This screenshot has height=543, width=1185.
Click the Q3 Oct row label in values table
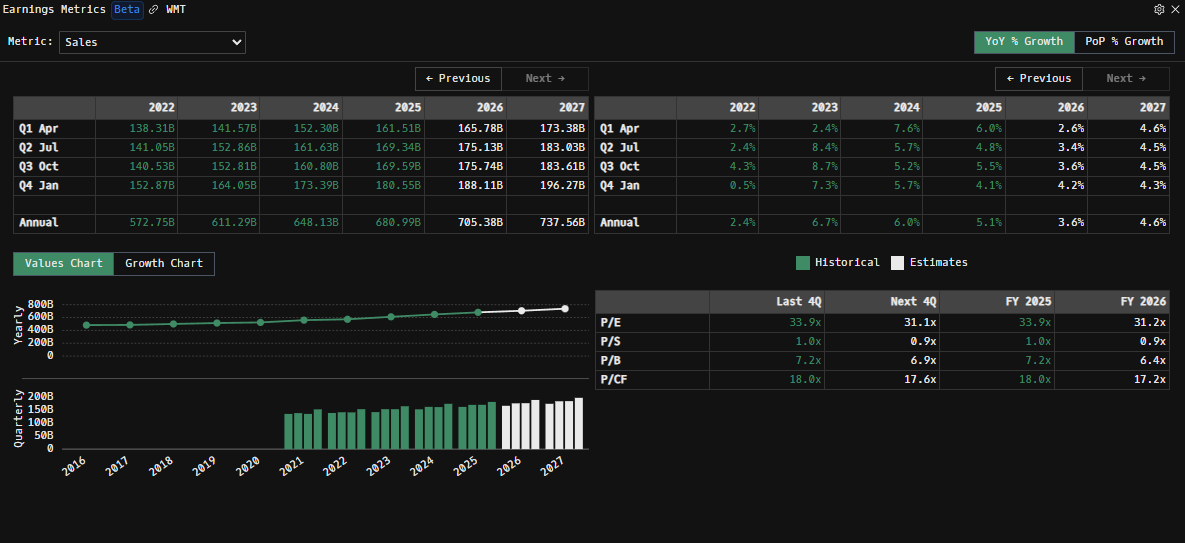[x=39, y=166]
